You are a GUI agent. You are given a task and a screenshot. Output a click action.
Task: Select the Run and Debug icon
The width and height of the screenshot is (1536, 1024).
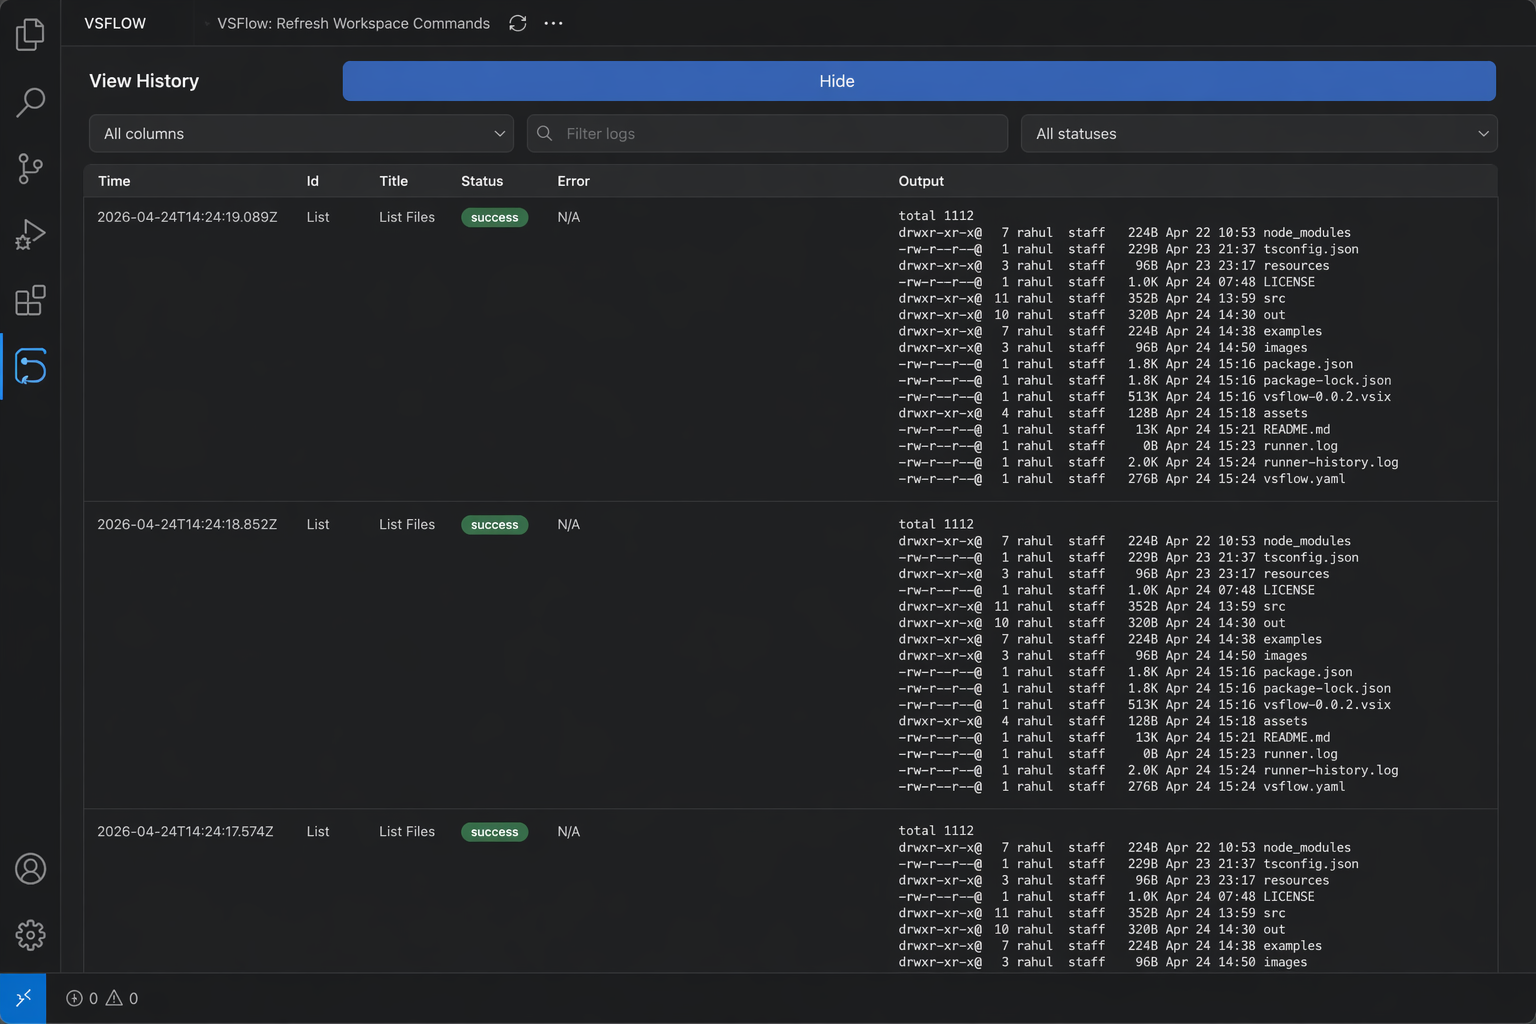click(30, 234)
